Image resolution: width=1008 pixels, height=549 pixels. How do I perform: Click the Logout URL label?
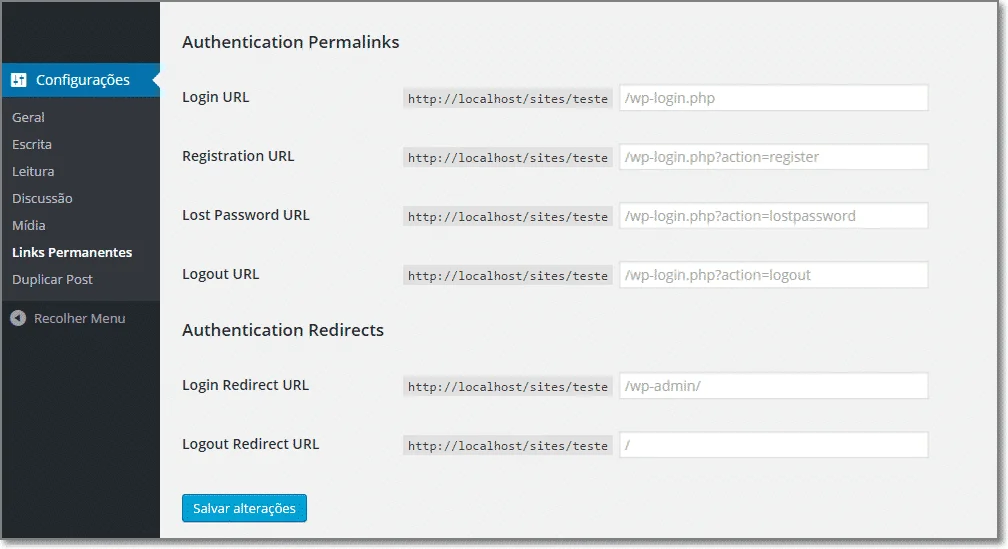pos(220,274)
